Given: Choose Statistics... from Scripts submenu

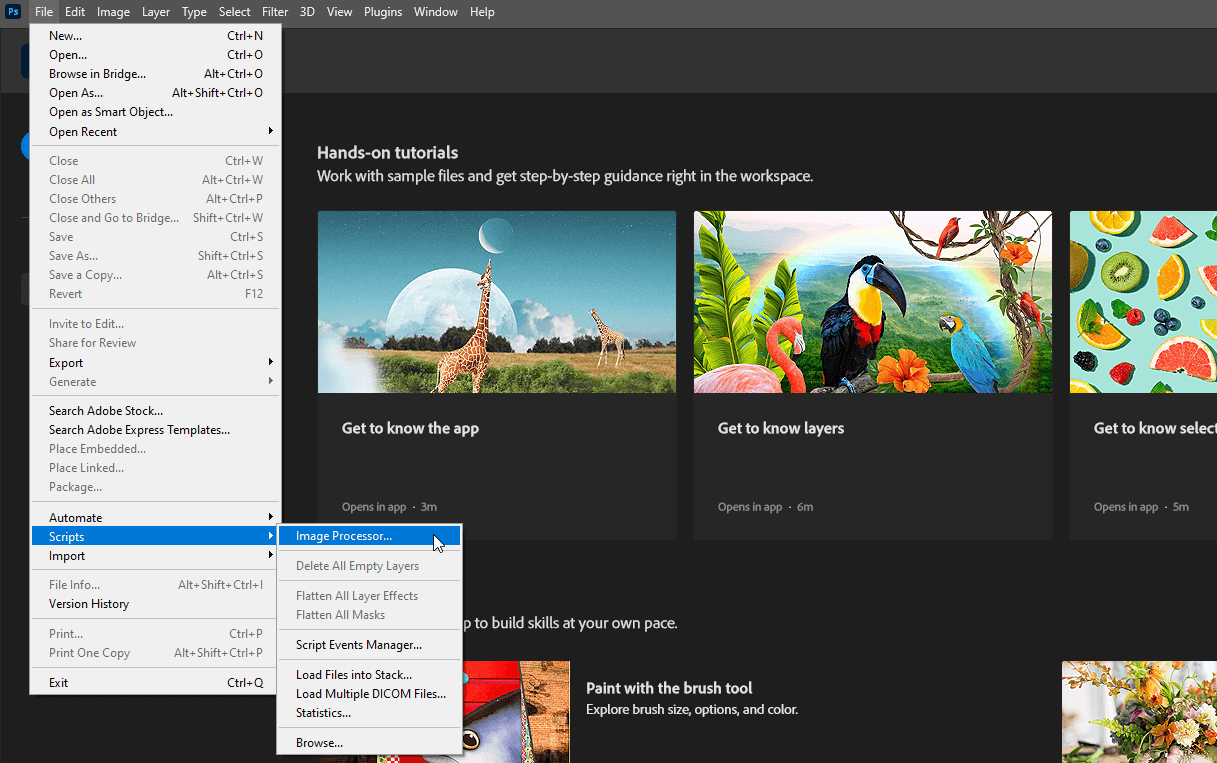Looking at the screenshot, I should [x=369, y=713].
